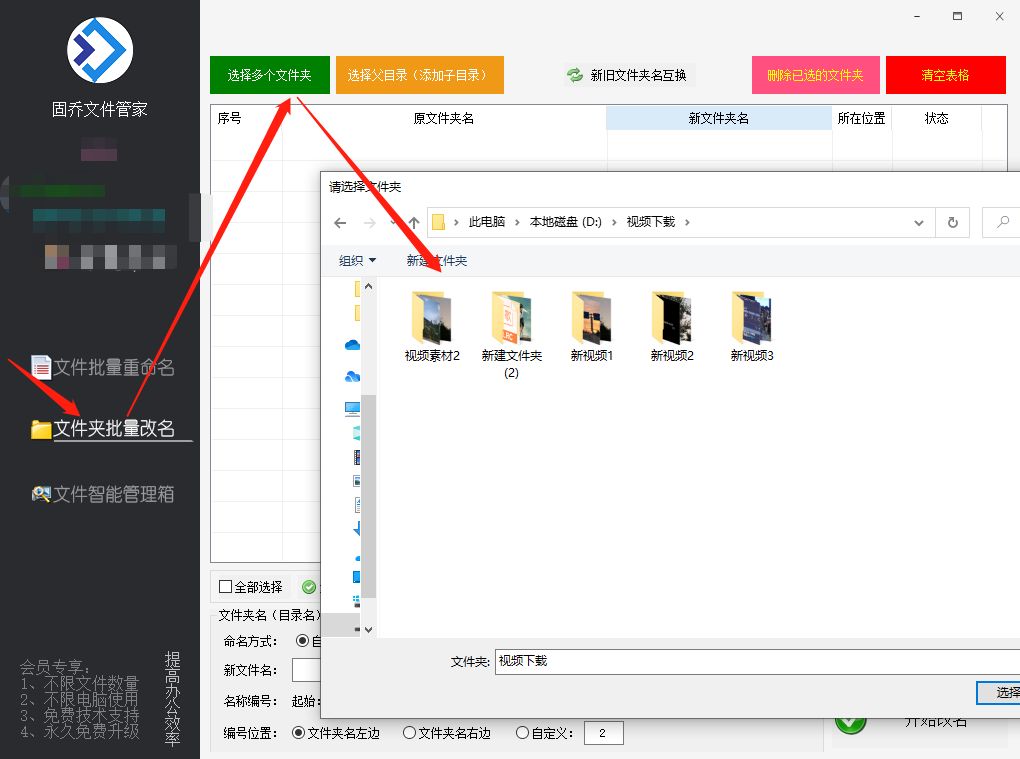Select the 新建文件夹 (2) folder
Screen dimensions: 1020x759
click(x=511, y=336)
